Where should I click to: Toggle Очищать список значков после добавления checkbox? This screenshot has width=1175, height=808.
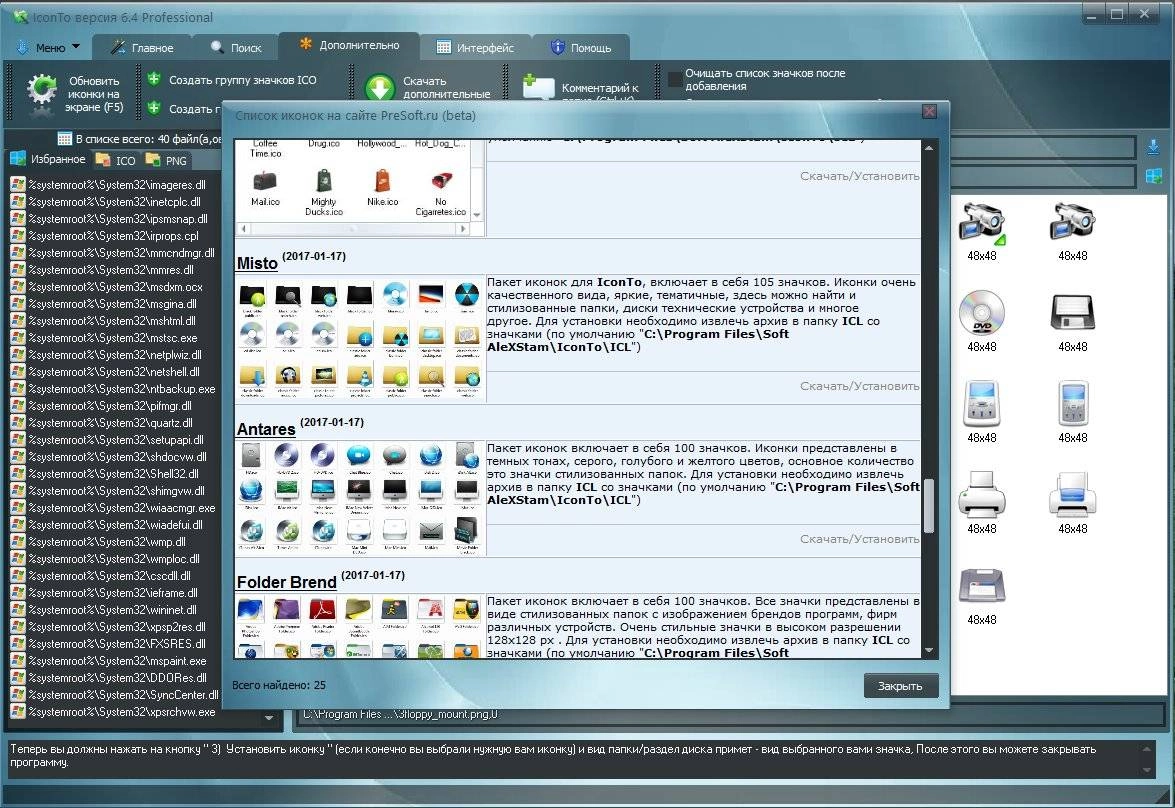point(674,79)
